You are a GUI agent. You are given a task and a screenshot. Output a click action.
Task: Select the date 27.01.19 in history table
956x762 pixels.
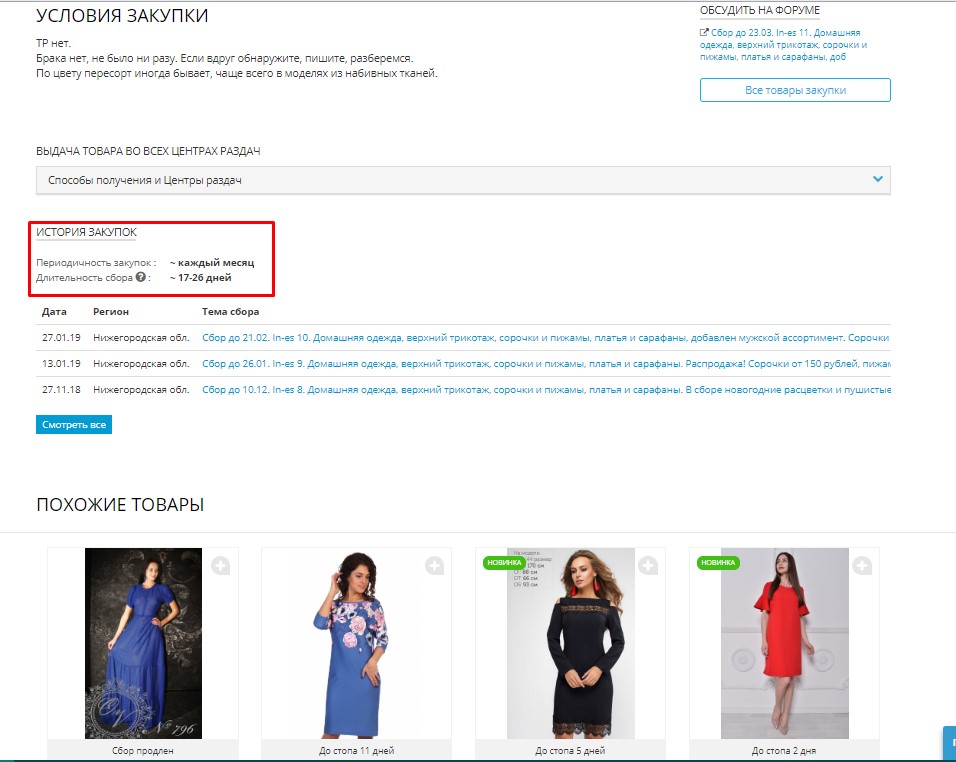pos(61,338)
